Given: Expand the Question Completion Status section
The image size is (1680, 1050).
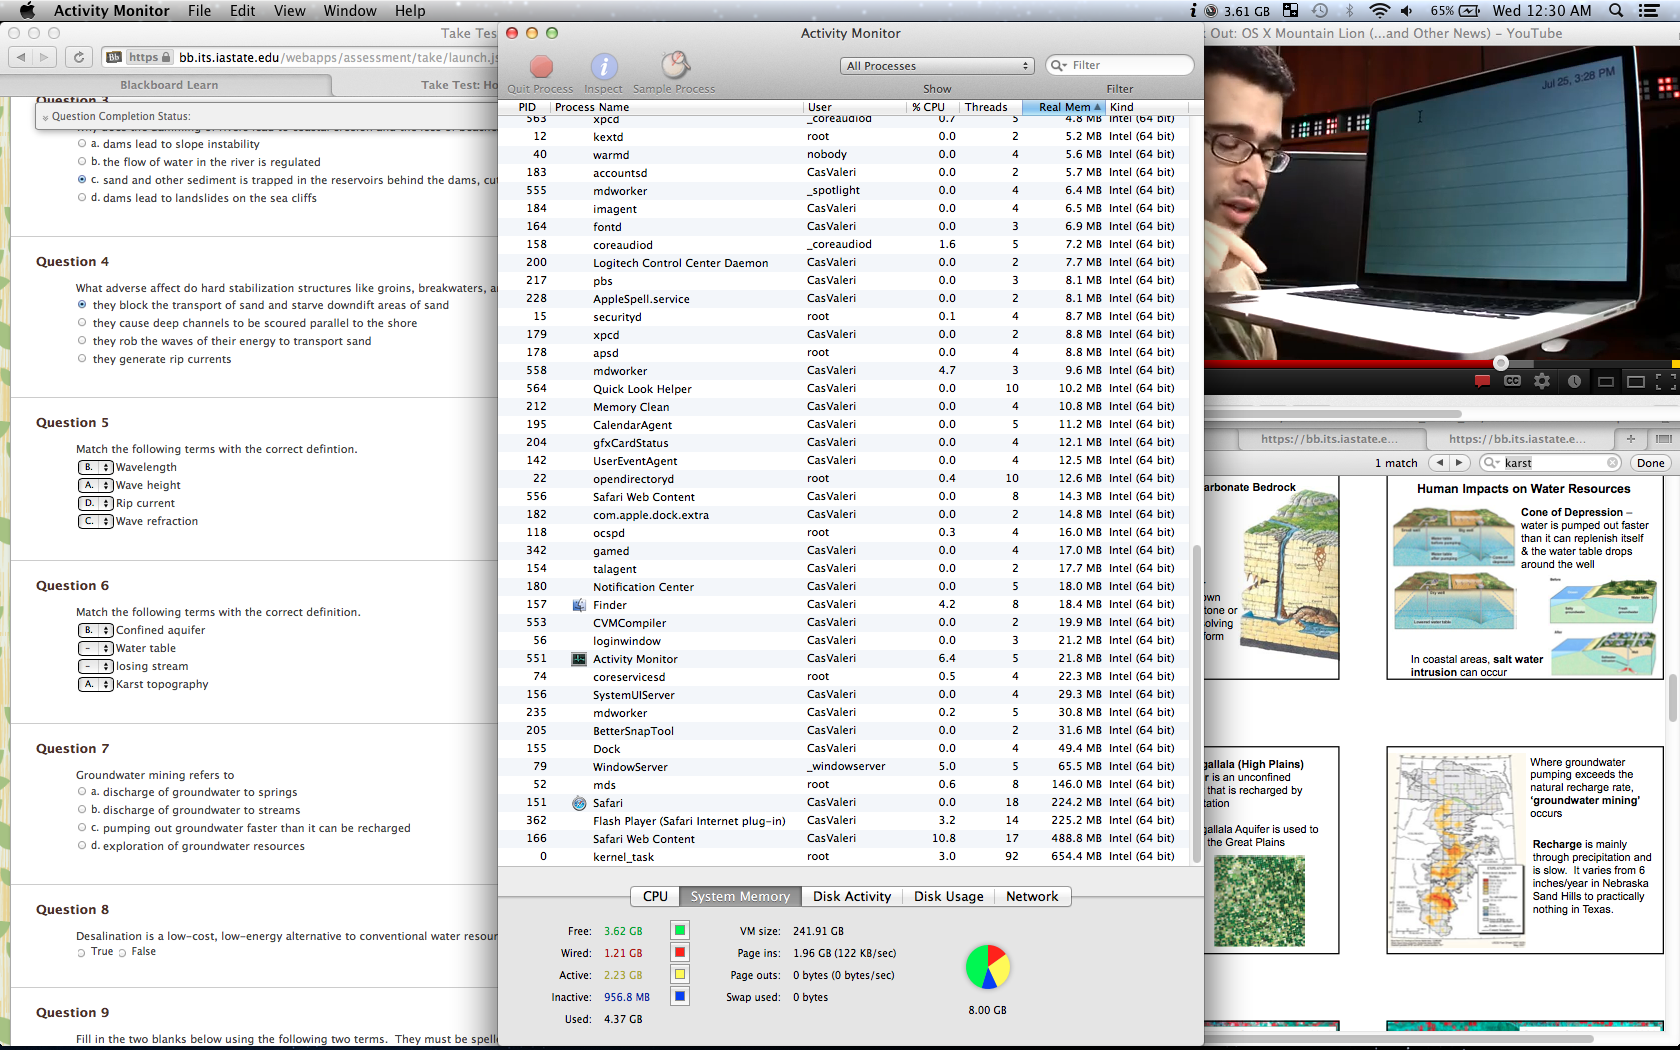Looking at the screenshot, I should tap(45, 117).
